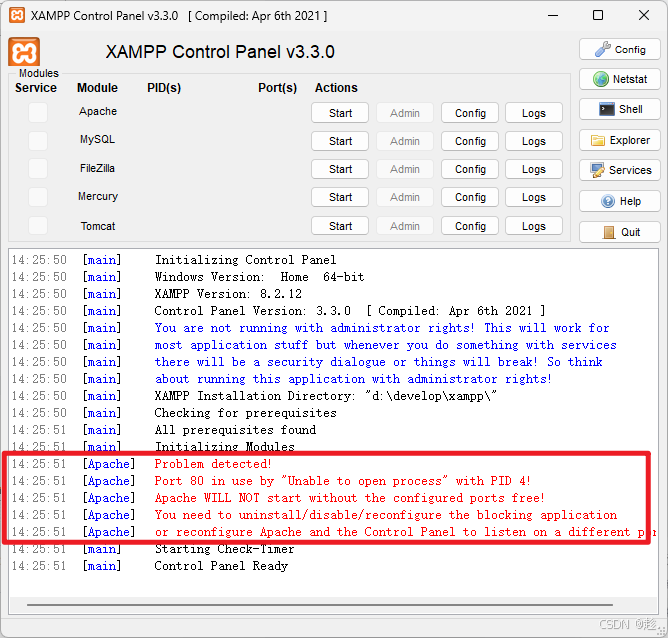Open Mercury Logs menu
668x638 pixels.
[534, 197]
